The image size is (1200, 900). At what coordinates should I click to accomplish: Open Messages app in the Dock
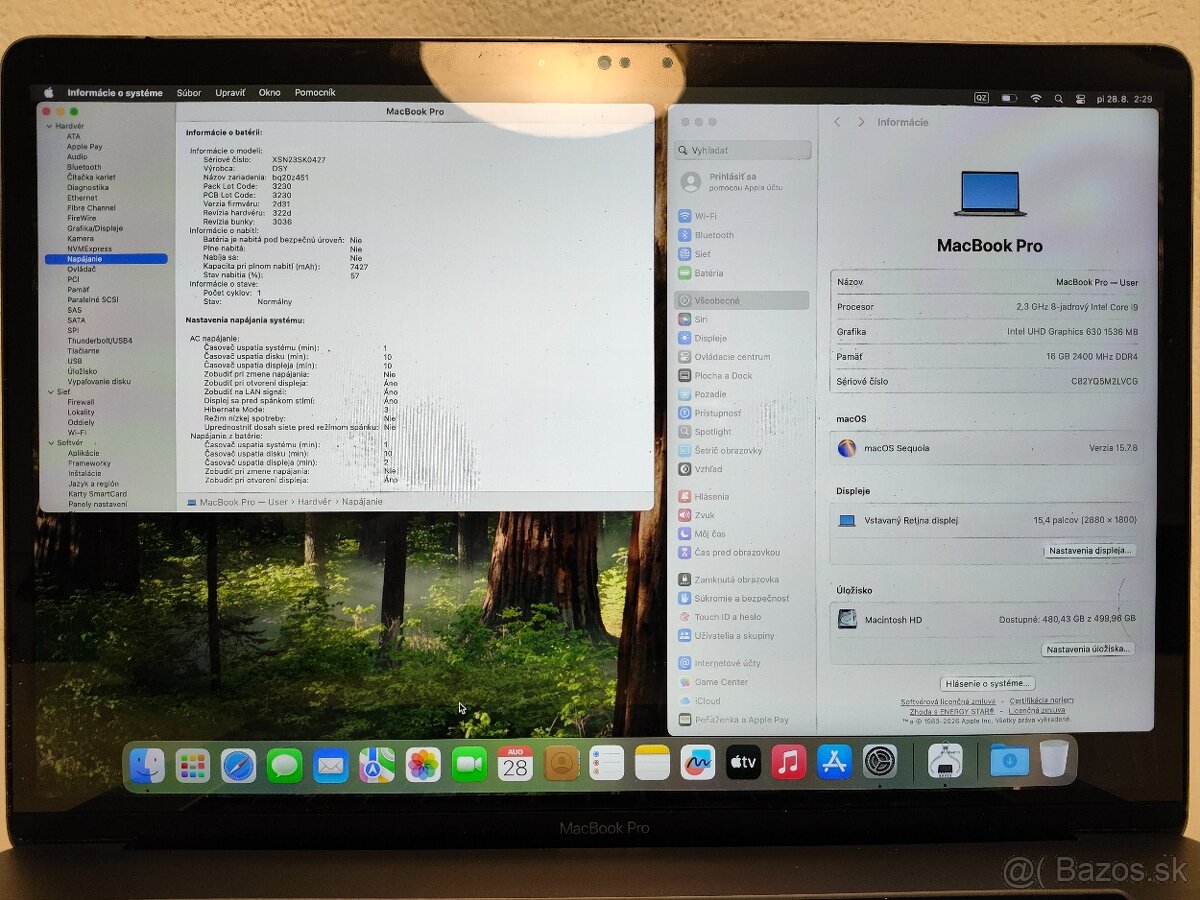pyautogui.click(x=284, y=765)
